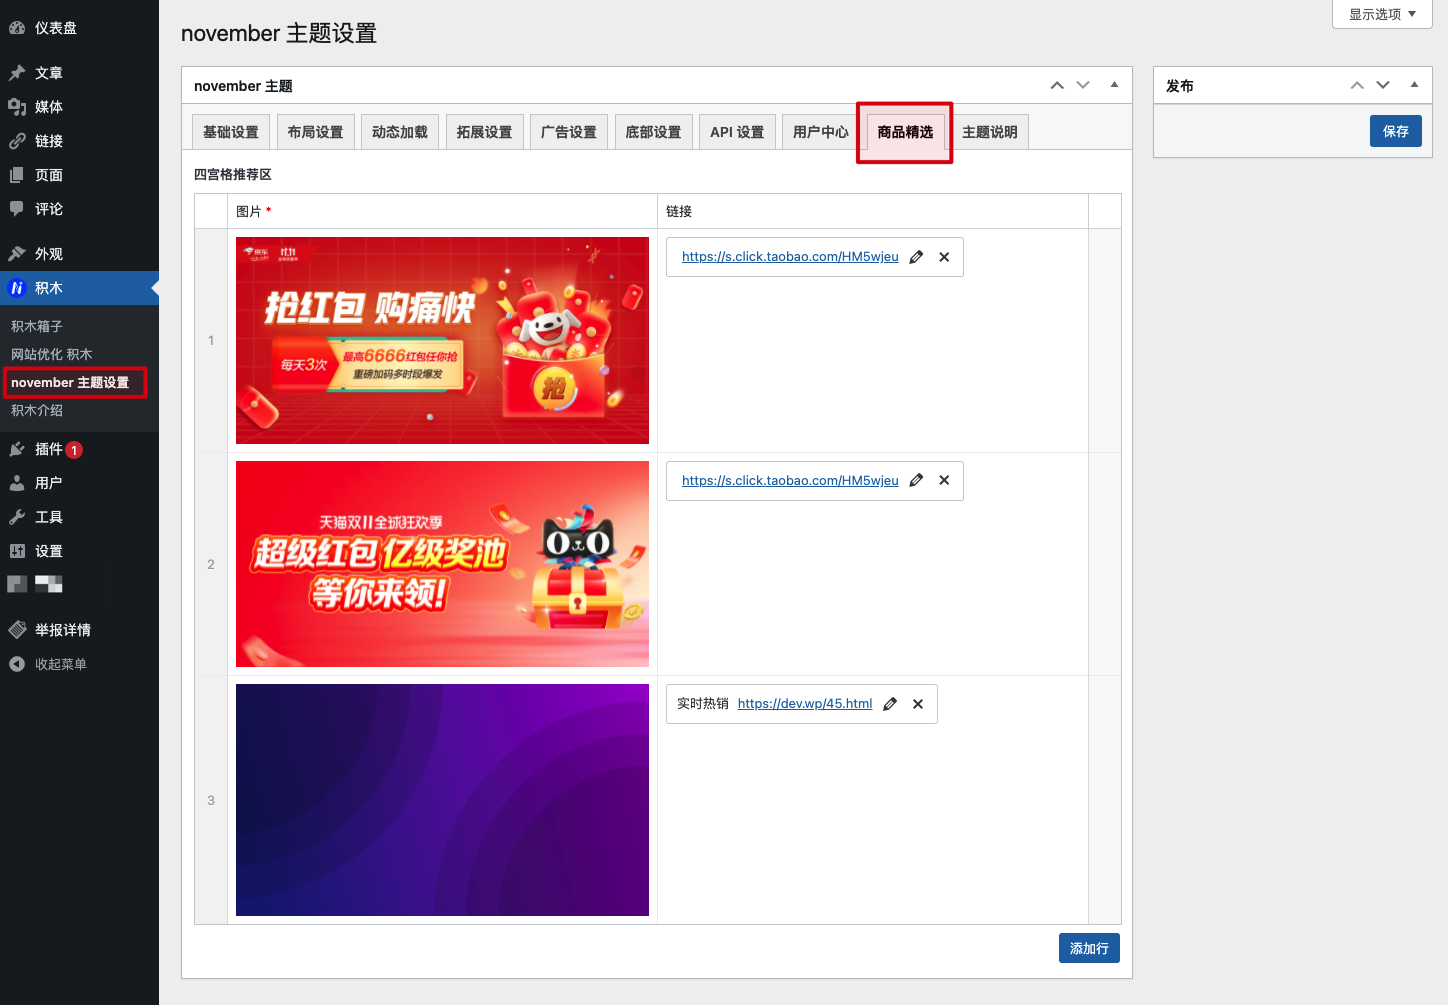Move 发布 panel down
The image size is (1448, 1005).
click(x=1383, y=86)
